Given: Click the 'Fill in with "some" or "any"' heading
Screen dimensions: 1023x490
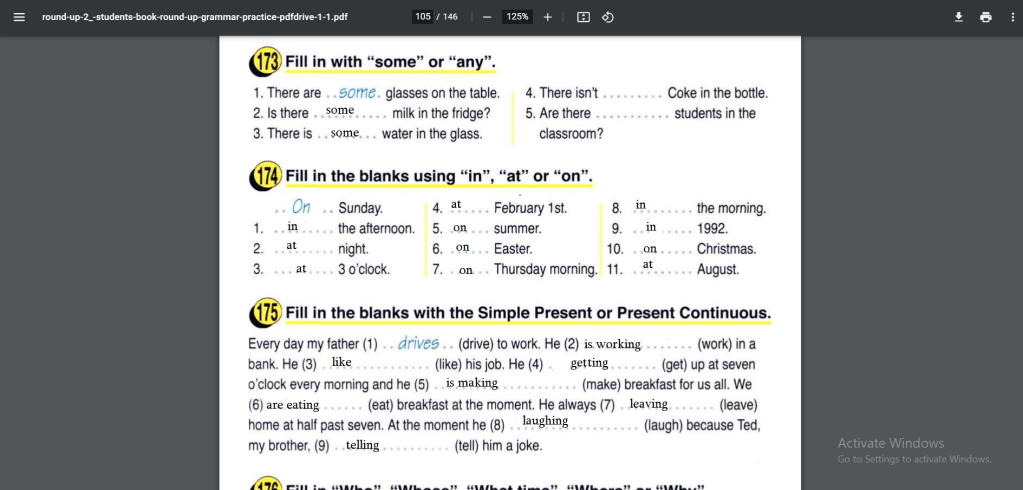Looking at the screenshot, I should click(x=390, y=62).
